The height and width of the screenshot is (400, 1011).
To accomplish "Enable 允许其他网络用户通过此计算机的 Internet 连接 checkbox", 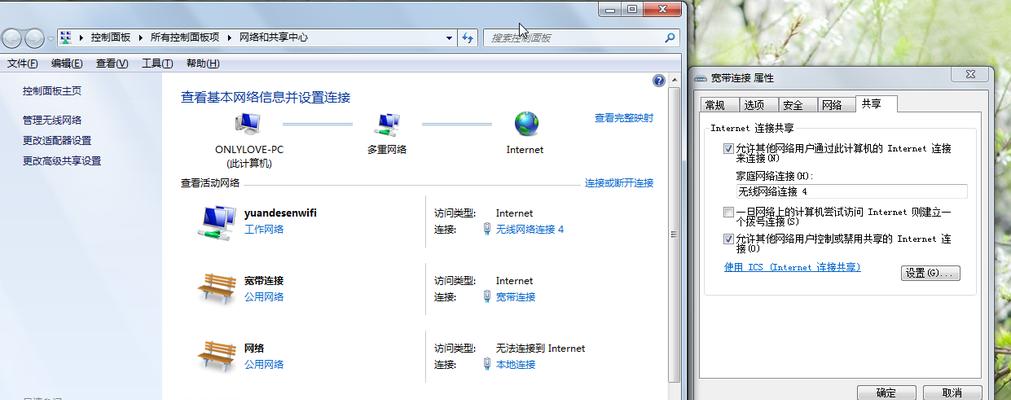I will (729, 148).
